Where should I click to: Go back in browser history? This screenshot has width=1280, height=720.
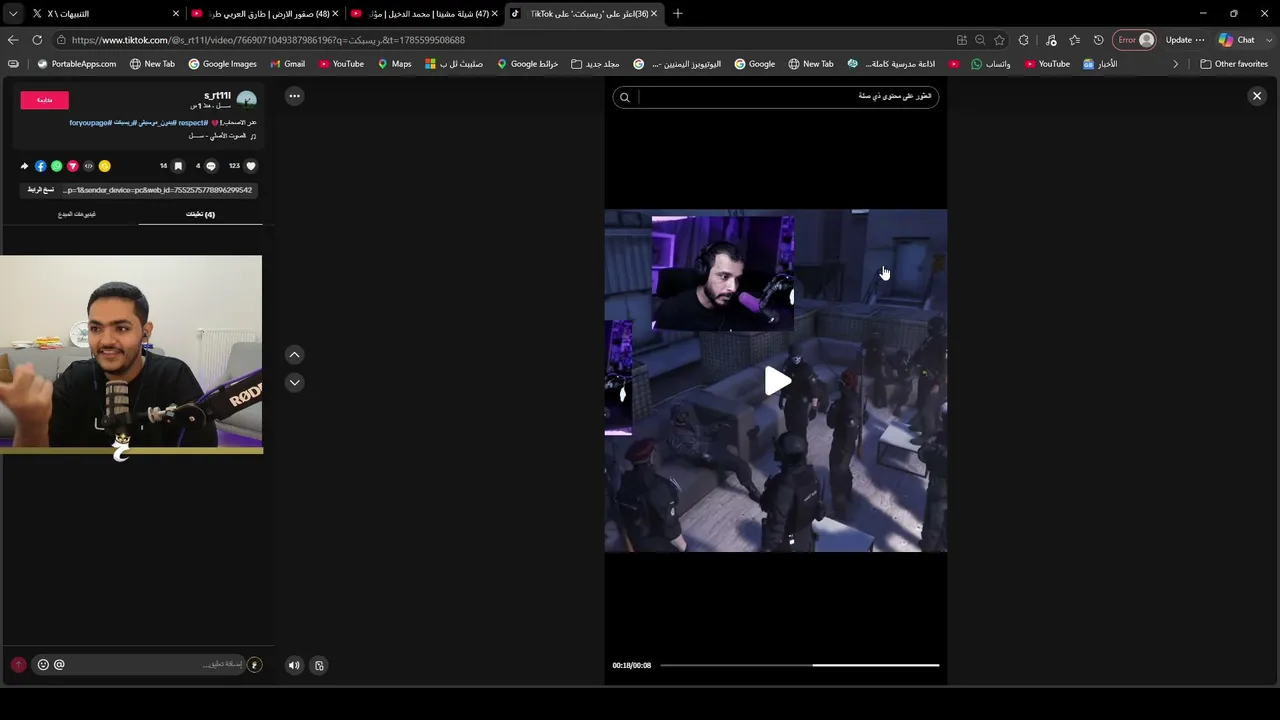point(13,40)
